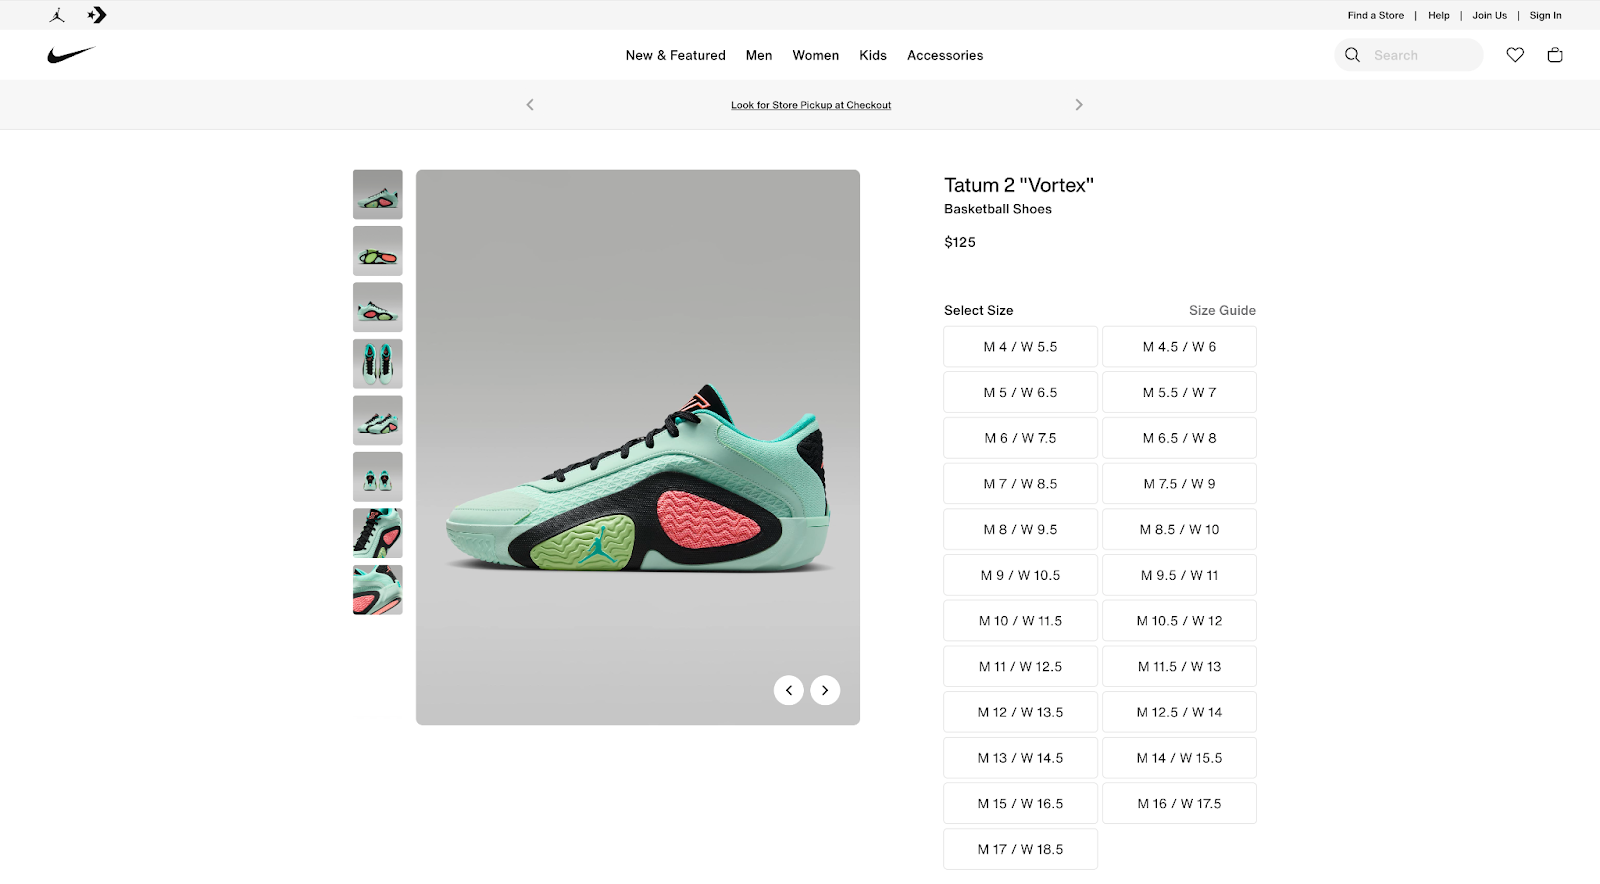Pick size M 11 / W 12.5
This screenshot has height=884, width=1600.
pyautogui.click(x=1020, y=667)
